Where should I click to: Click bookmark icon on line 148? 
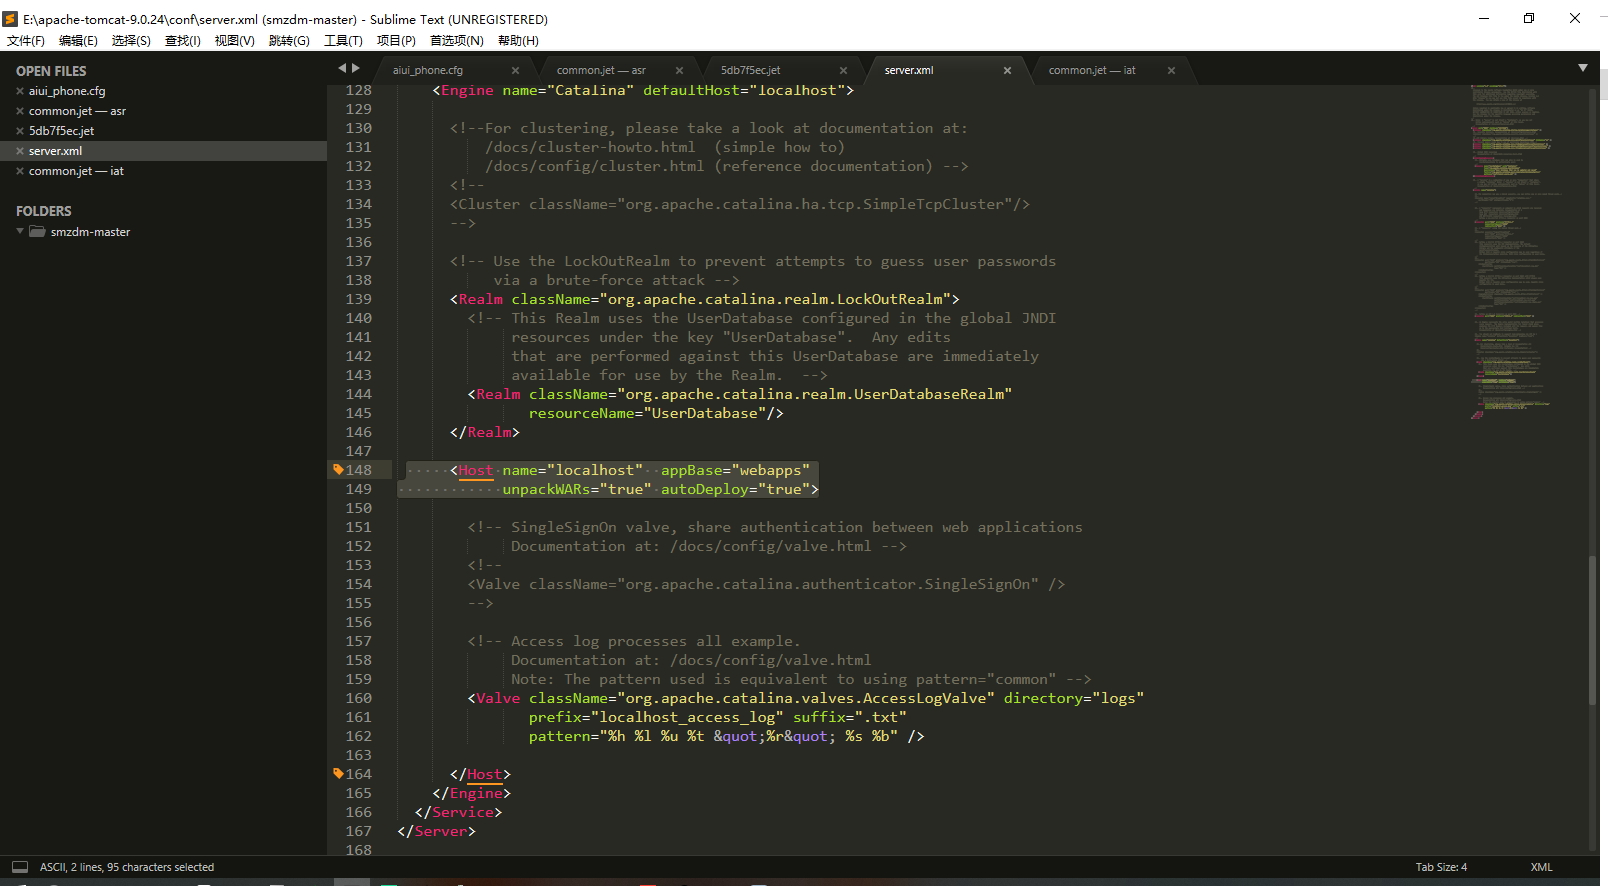(x=338, y=469)
